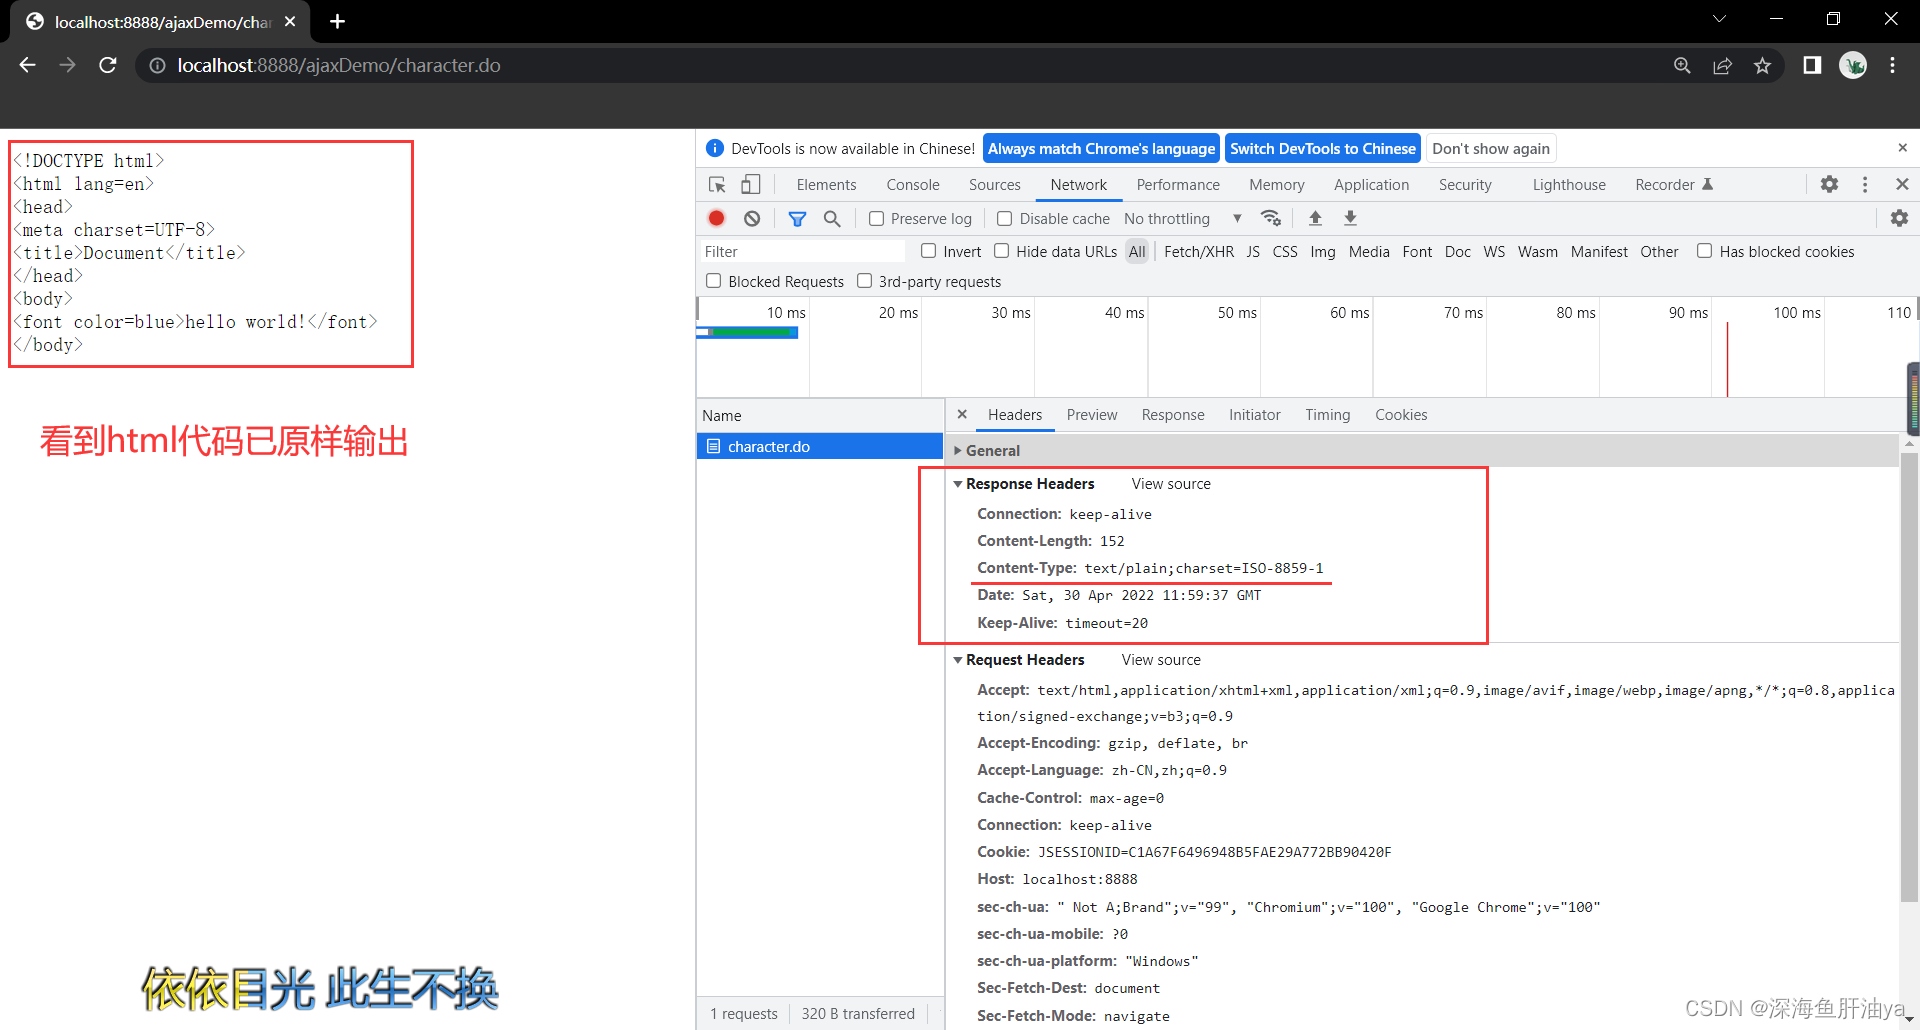Clear the network request log

click(751, 218)
